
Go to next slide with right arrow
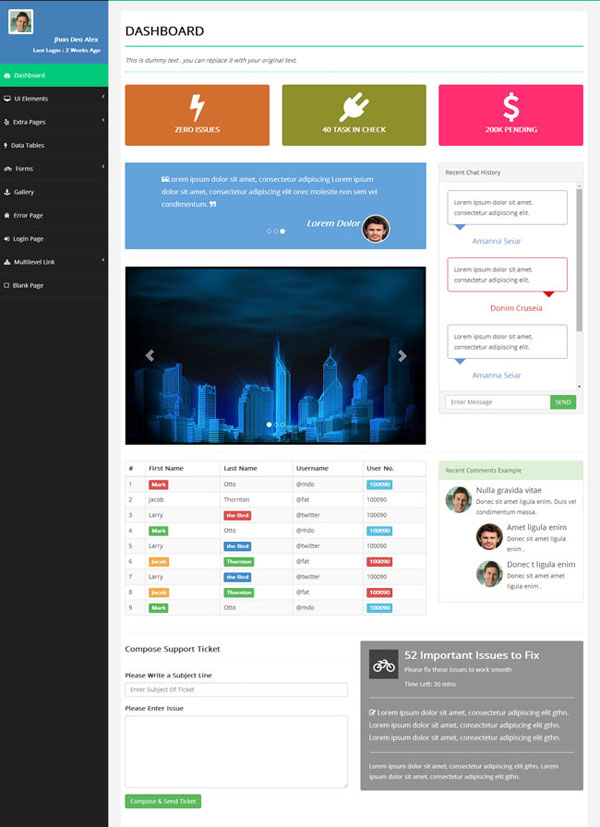402,355
